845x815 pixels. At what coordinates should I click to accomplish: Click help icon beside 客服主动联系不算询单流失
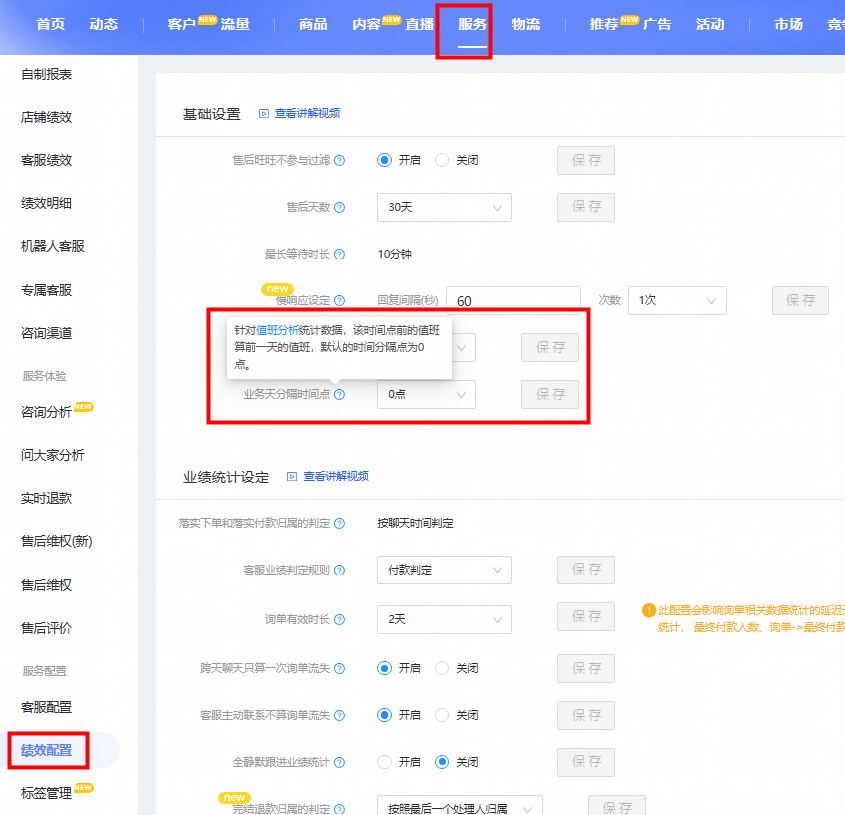(x=339, y=716)
